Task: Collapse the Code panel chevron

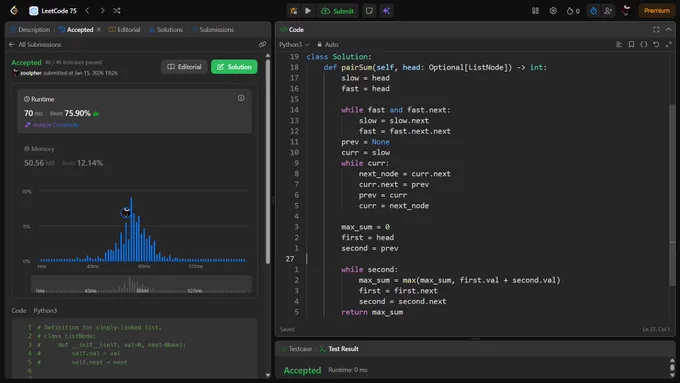Action: tap(669, 29)
